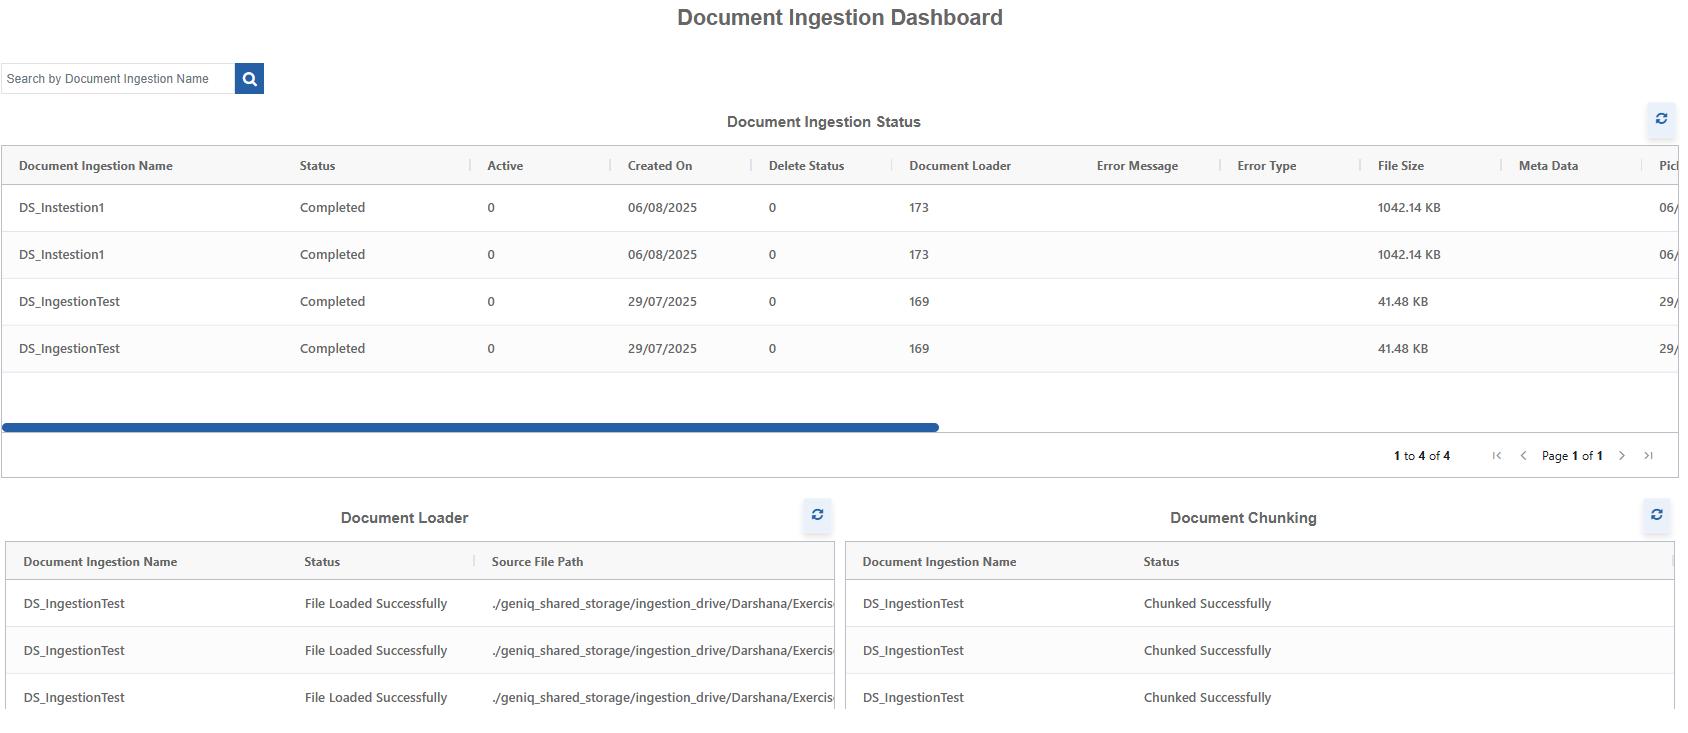Go to last page arrow

1648,456
